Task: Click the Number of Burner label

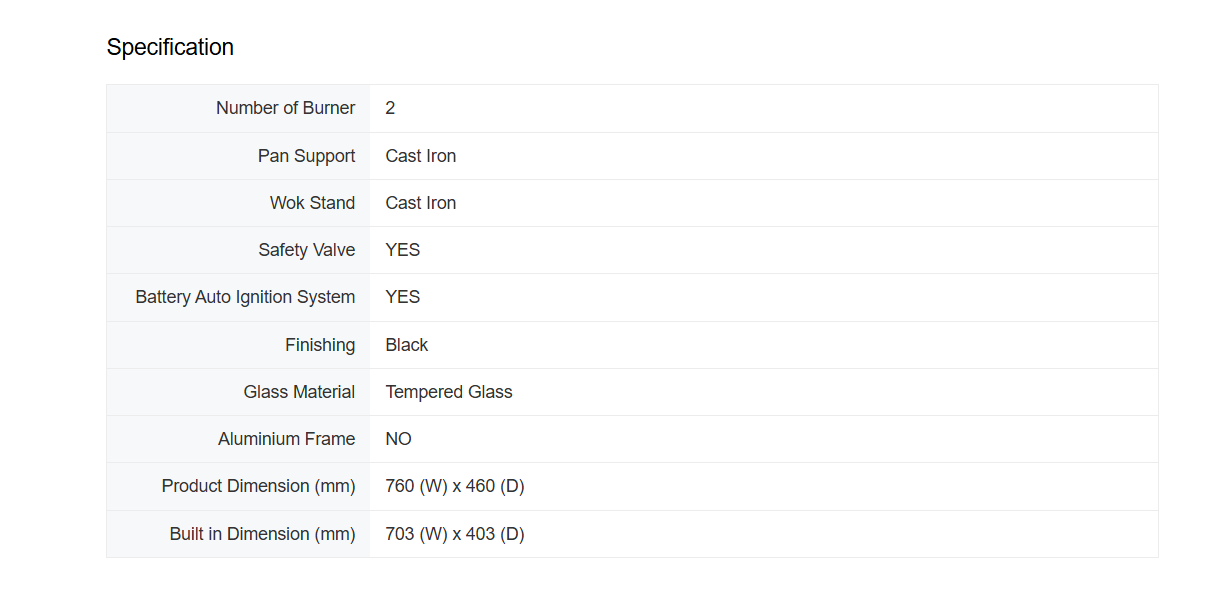Action: click(x=285, y=108)
